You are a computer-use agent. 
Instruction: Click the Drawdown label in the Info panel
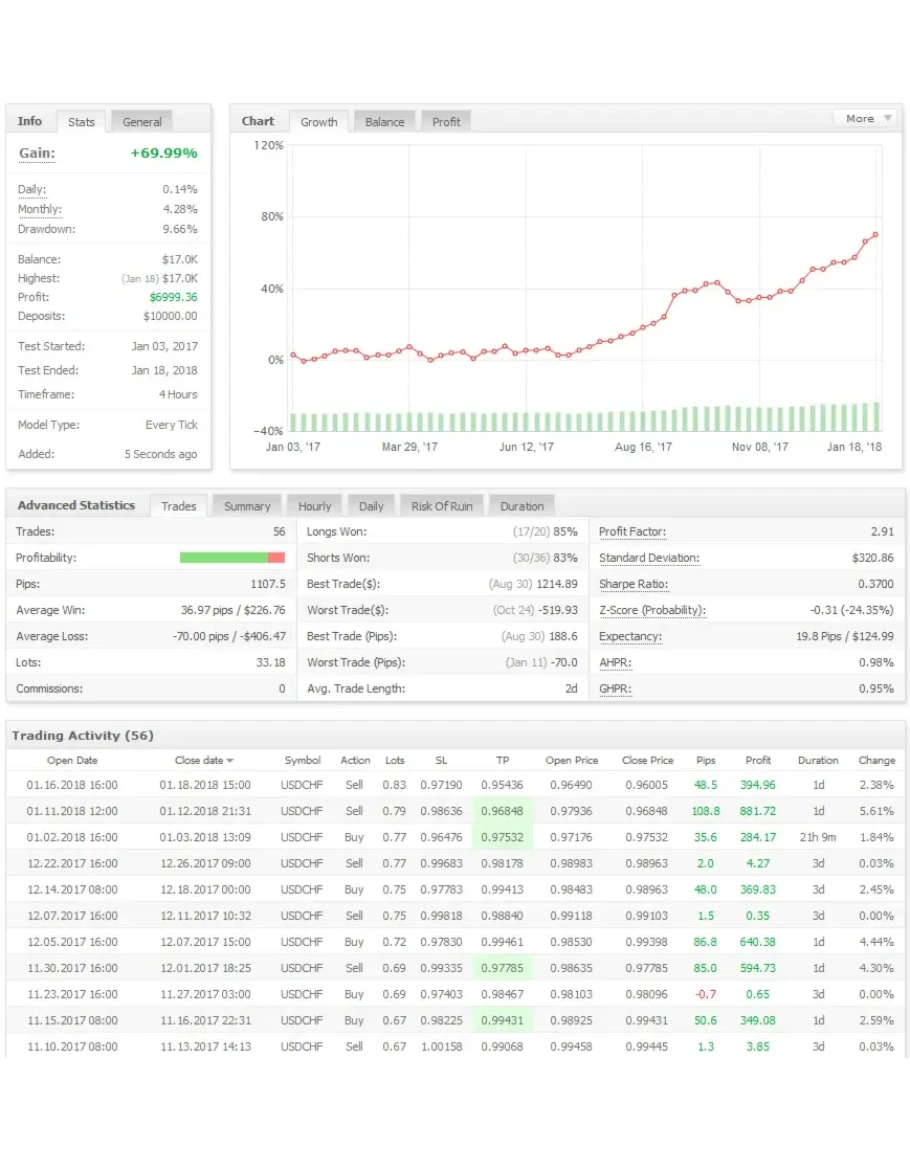pyautogui.click(x=46, y=229)
